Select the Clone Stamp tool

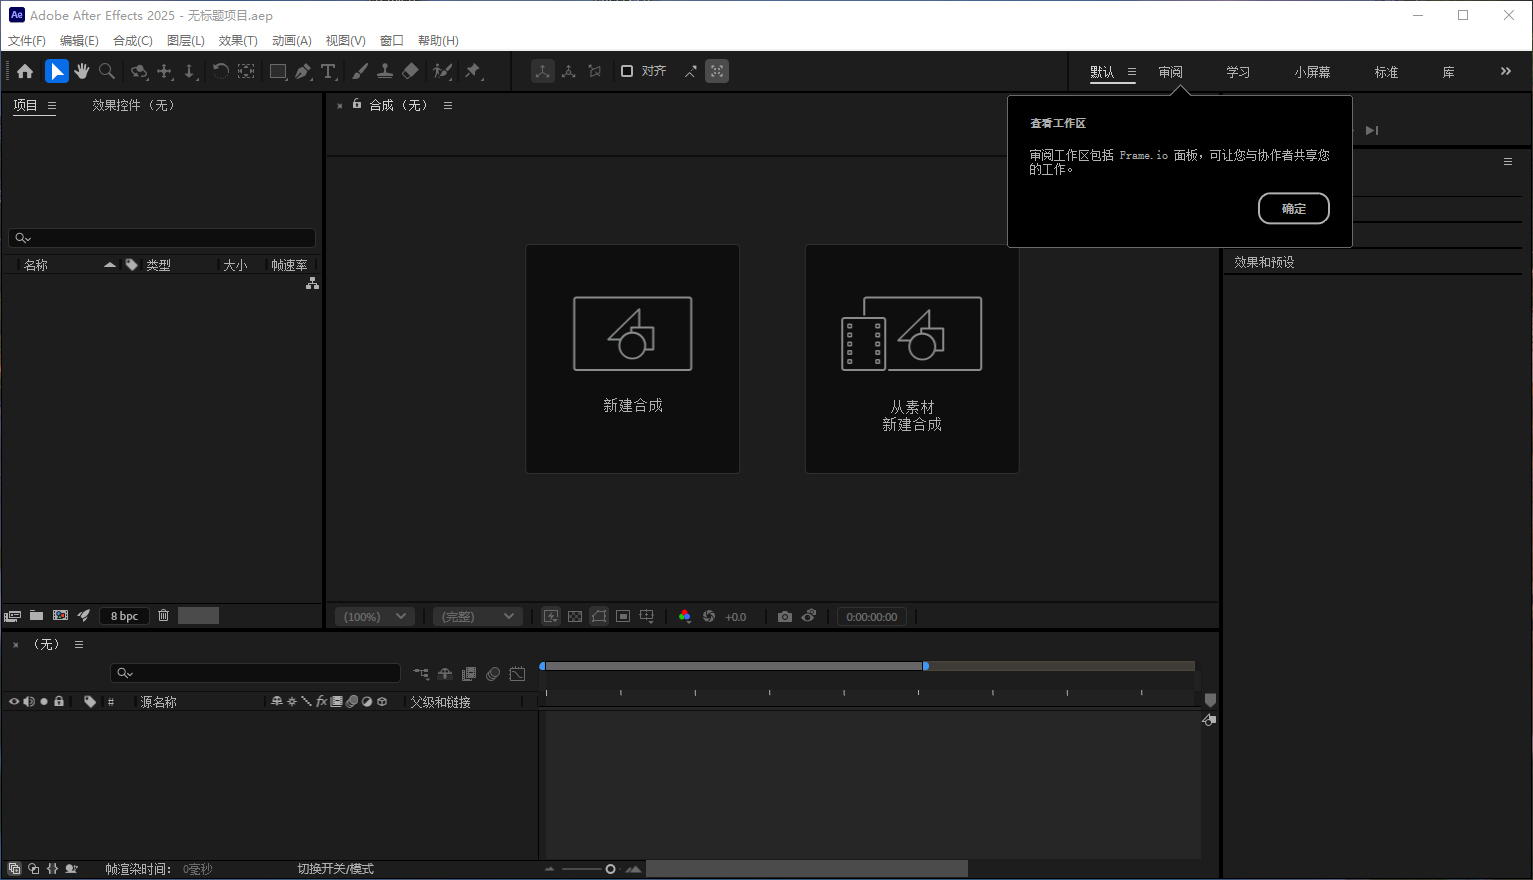point(385,71)
